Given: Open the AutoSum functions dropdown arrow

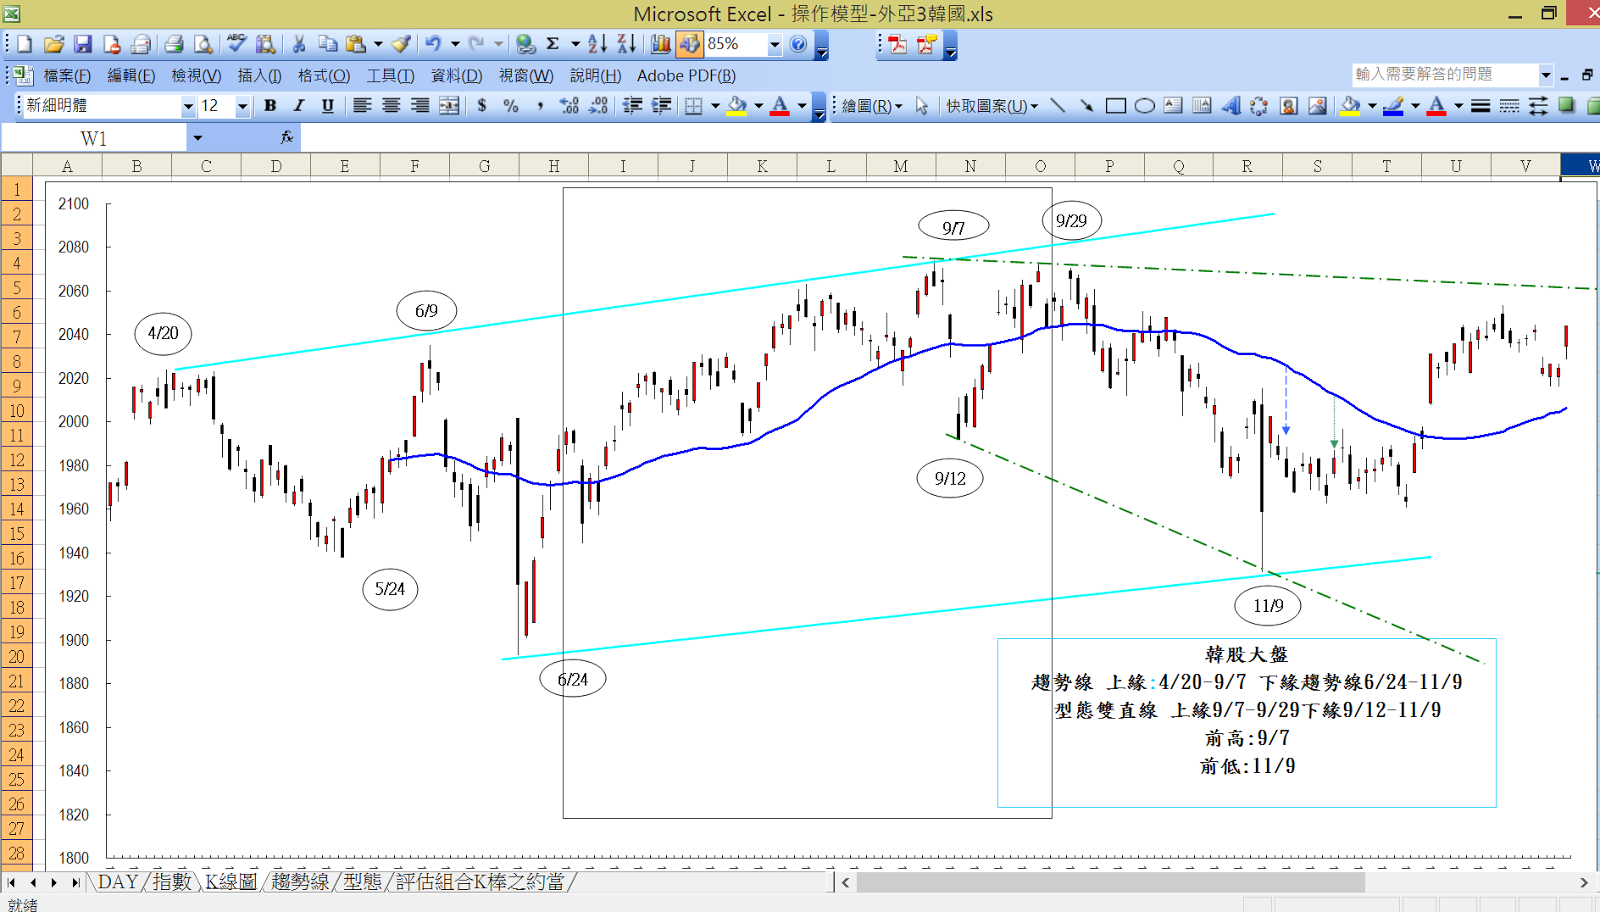Looking at the screenshot, I should (575, 44).
